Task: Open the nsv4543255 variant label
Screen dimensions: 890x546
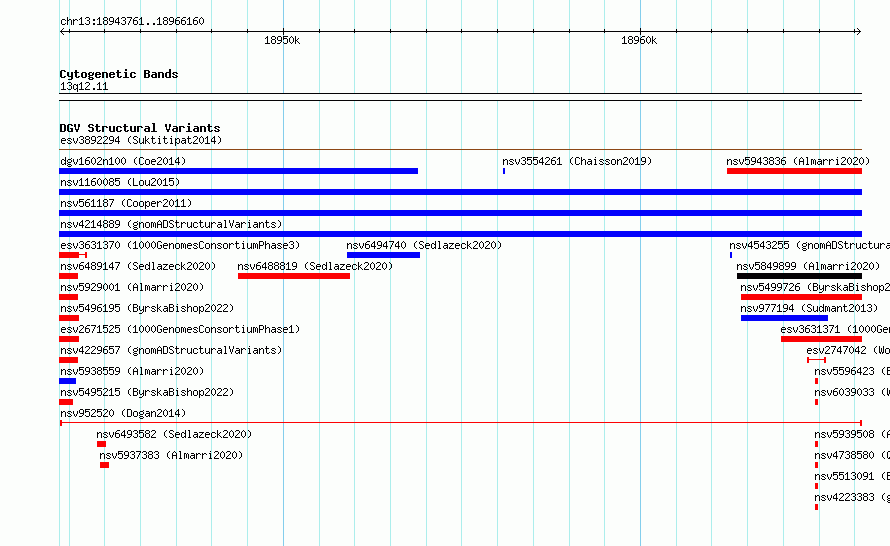Action: click(809, 245)
